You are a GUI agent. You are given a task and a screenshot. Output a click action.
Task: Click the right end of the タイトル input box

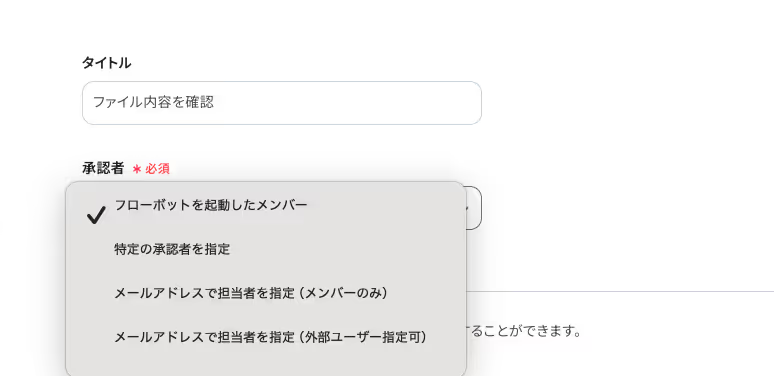click(469, 103)
